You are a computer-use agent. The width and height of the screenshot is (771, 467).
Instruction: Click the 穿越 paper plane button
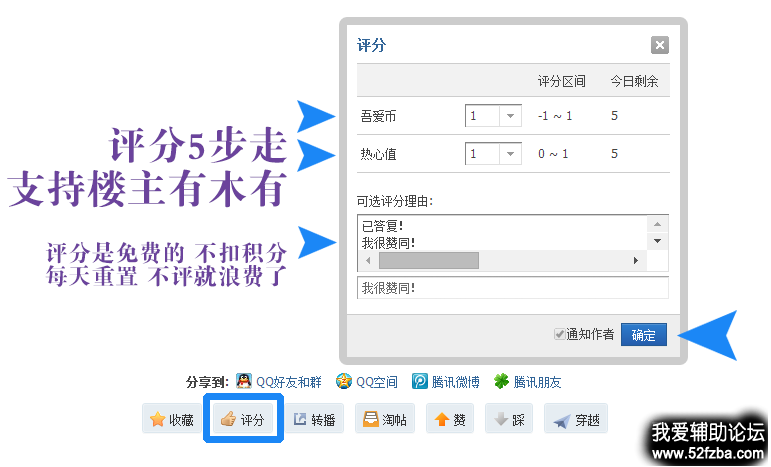[576, 419]
